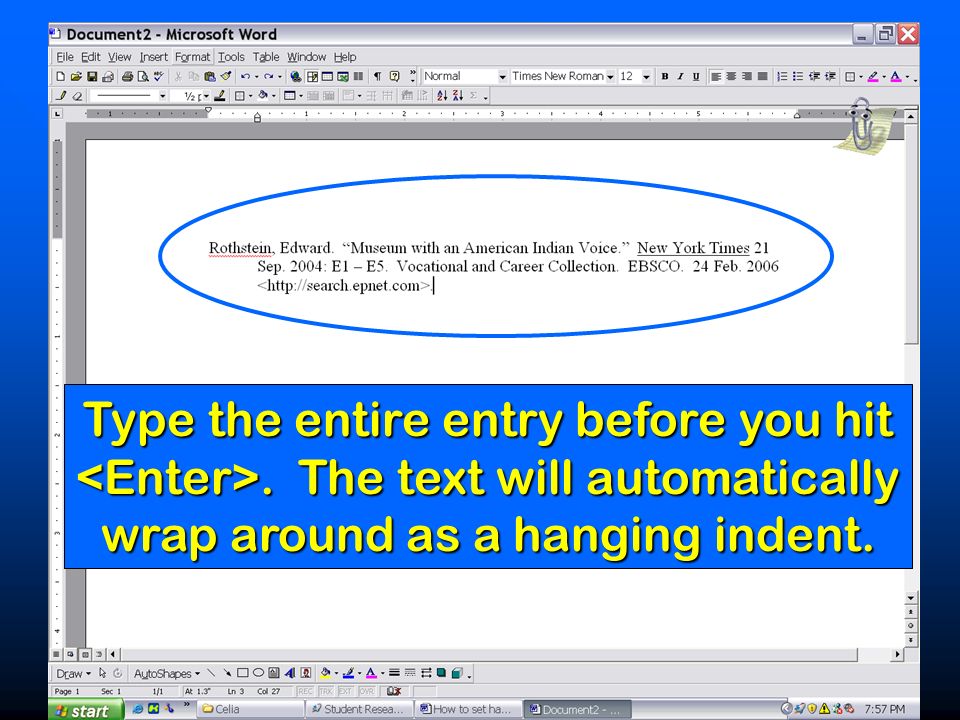The height and width of the screenshot is (720, 960).
Task: Insert bulleted list
Action: [x=798, y=77]
